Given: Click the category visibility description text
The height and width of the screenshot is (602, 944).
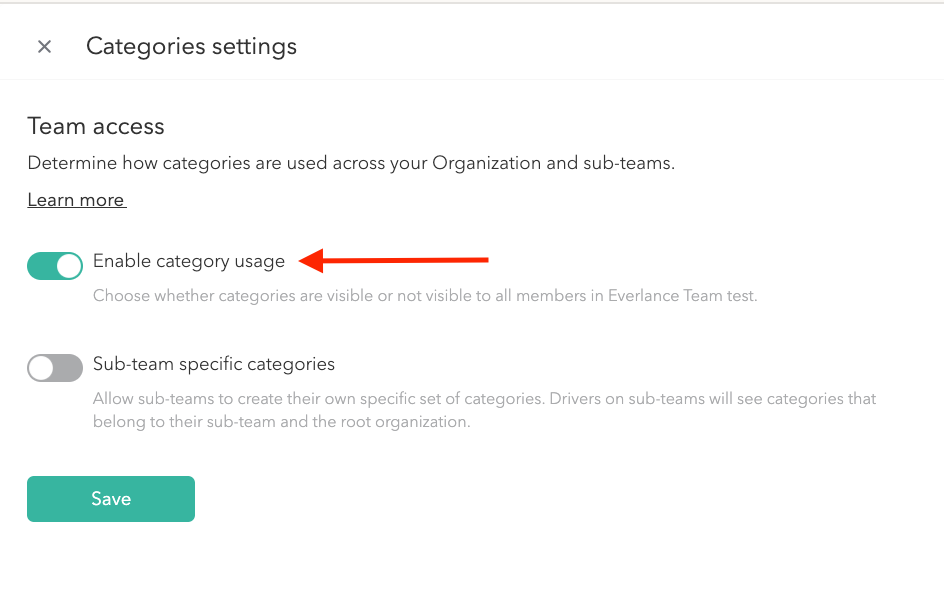Looking at the screenshot, I should [425, 296].
